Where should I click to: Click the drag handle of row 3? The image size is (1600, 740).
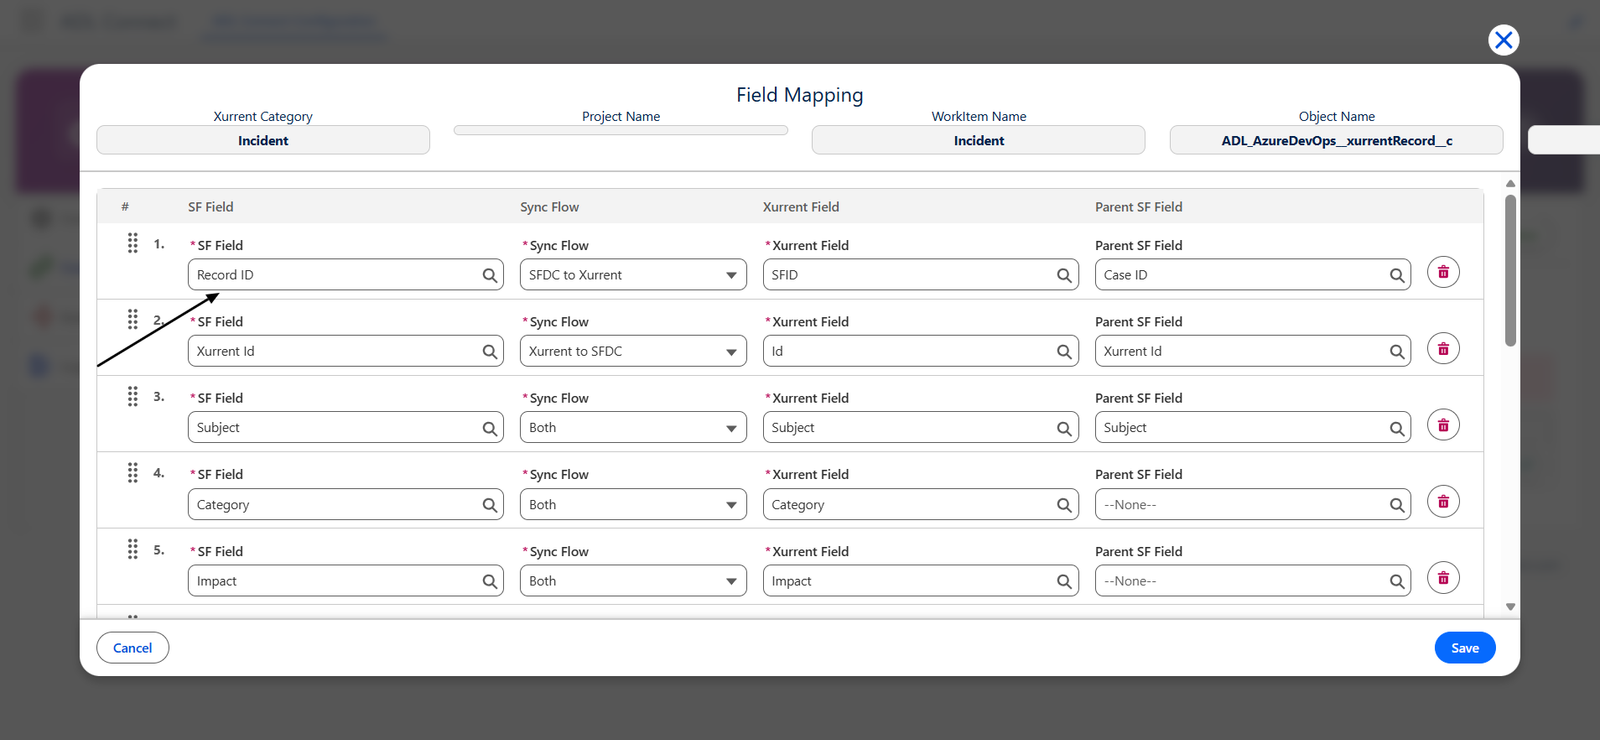click(132, 396)
